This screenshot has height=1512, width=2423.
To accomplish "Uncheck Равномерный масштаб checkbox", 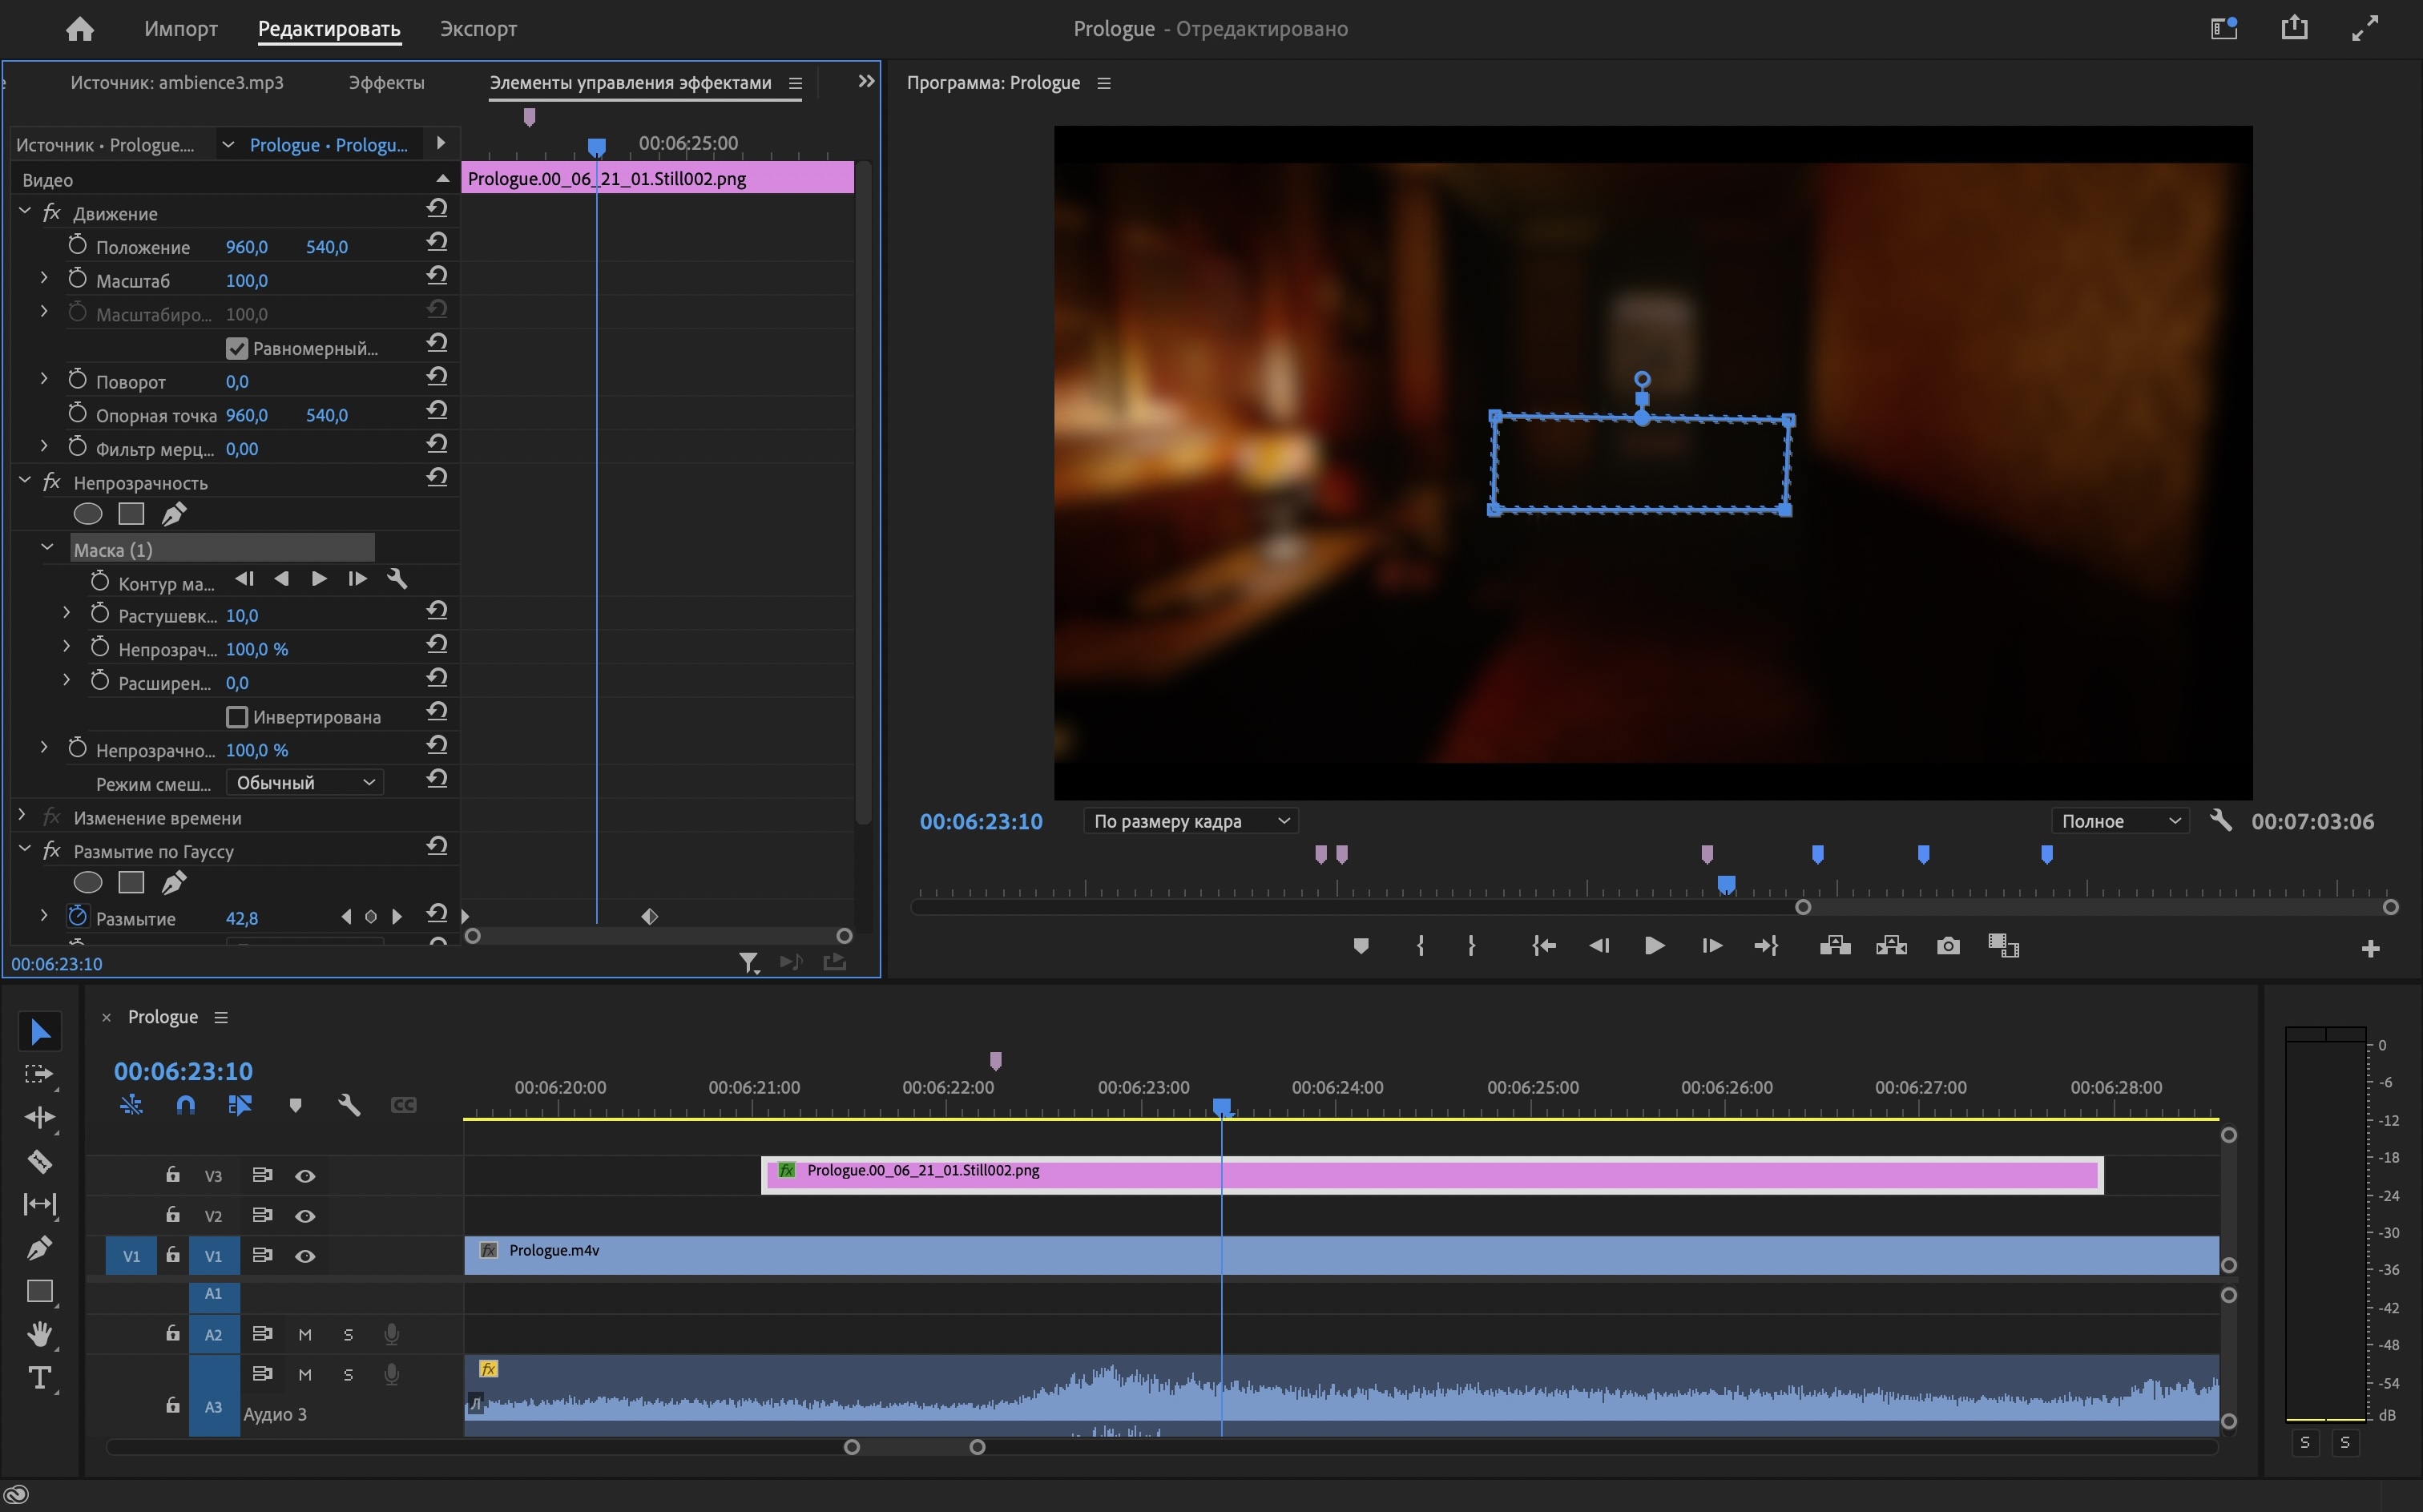I will click(x=237, y=349).
